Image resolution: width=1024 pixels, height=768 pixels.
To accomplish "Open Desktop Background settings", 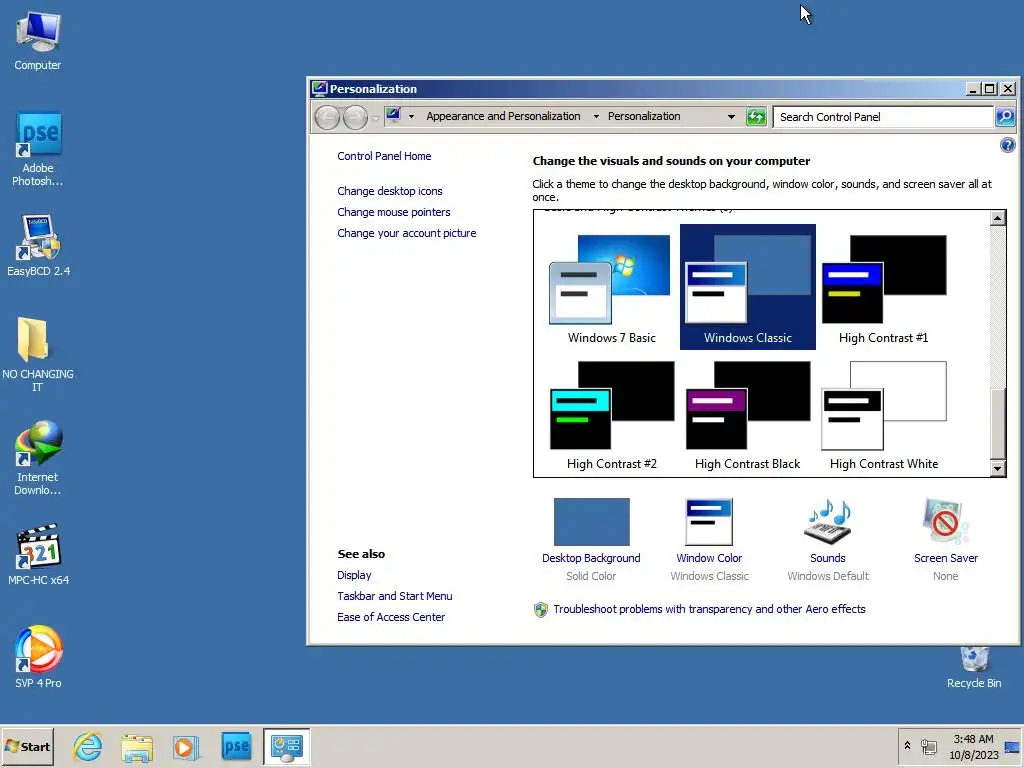I will click(591, 539).
